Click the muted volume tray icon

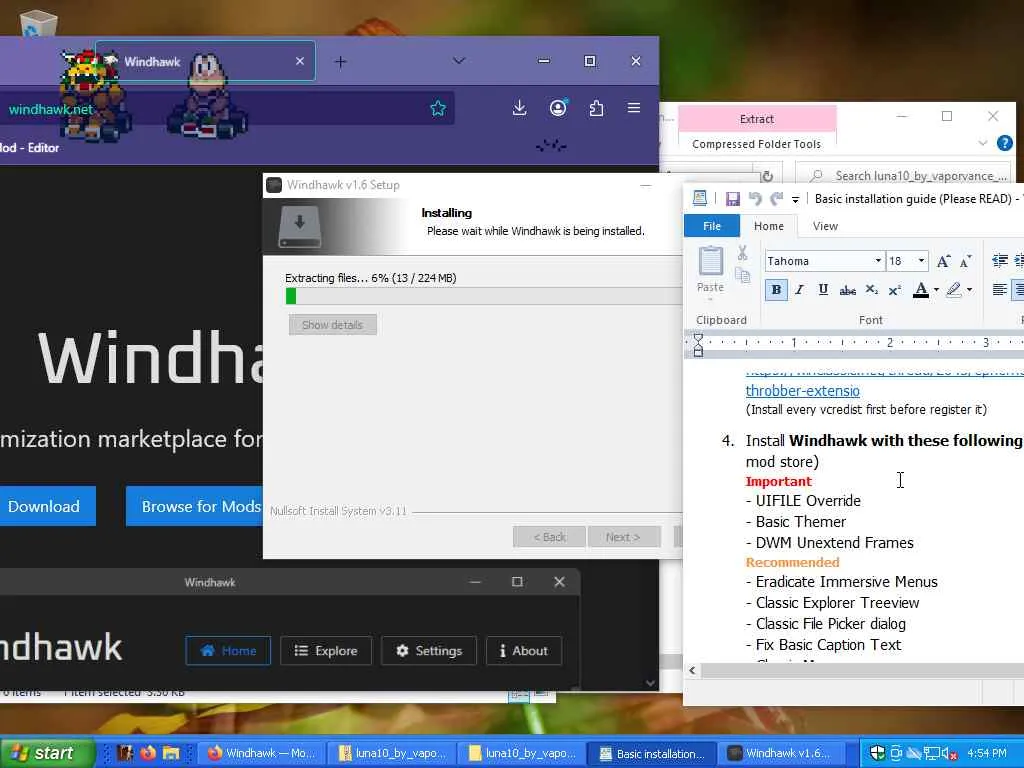950,754
